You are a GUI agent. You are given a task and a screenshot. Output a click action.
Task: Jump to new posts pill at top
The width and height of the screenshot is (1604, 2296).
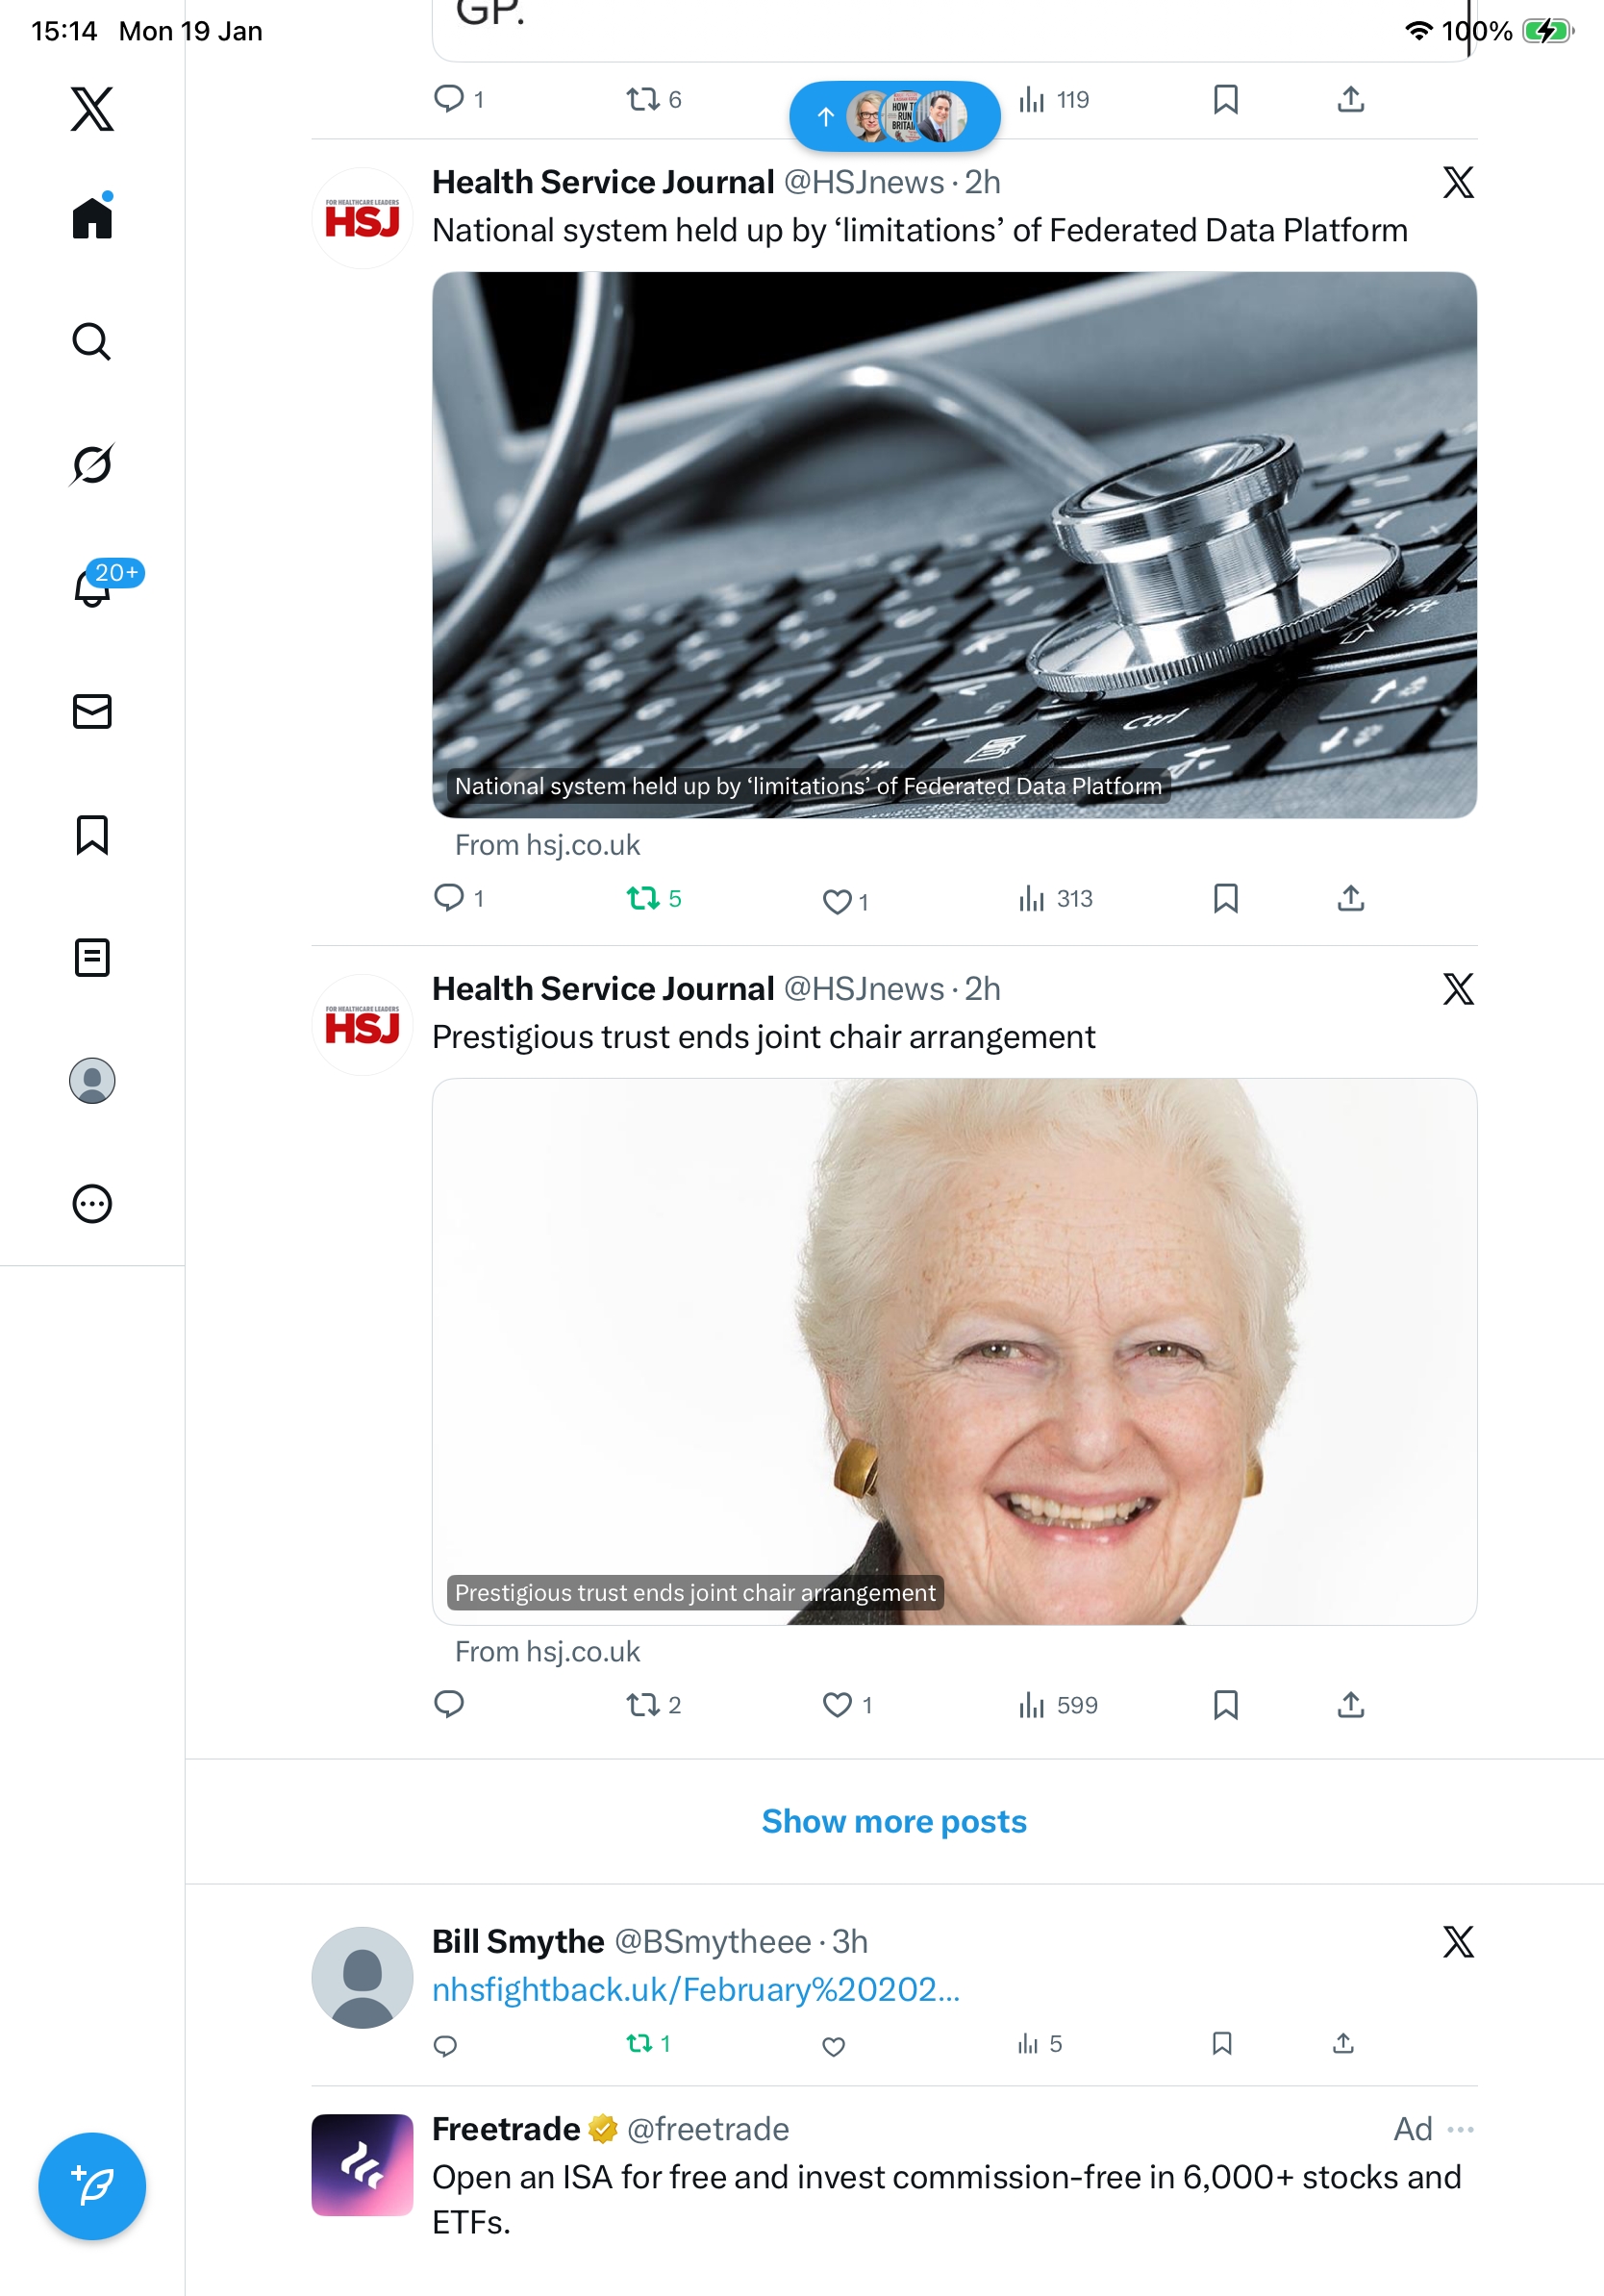894,116
